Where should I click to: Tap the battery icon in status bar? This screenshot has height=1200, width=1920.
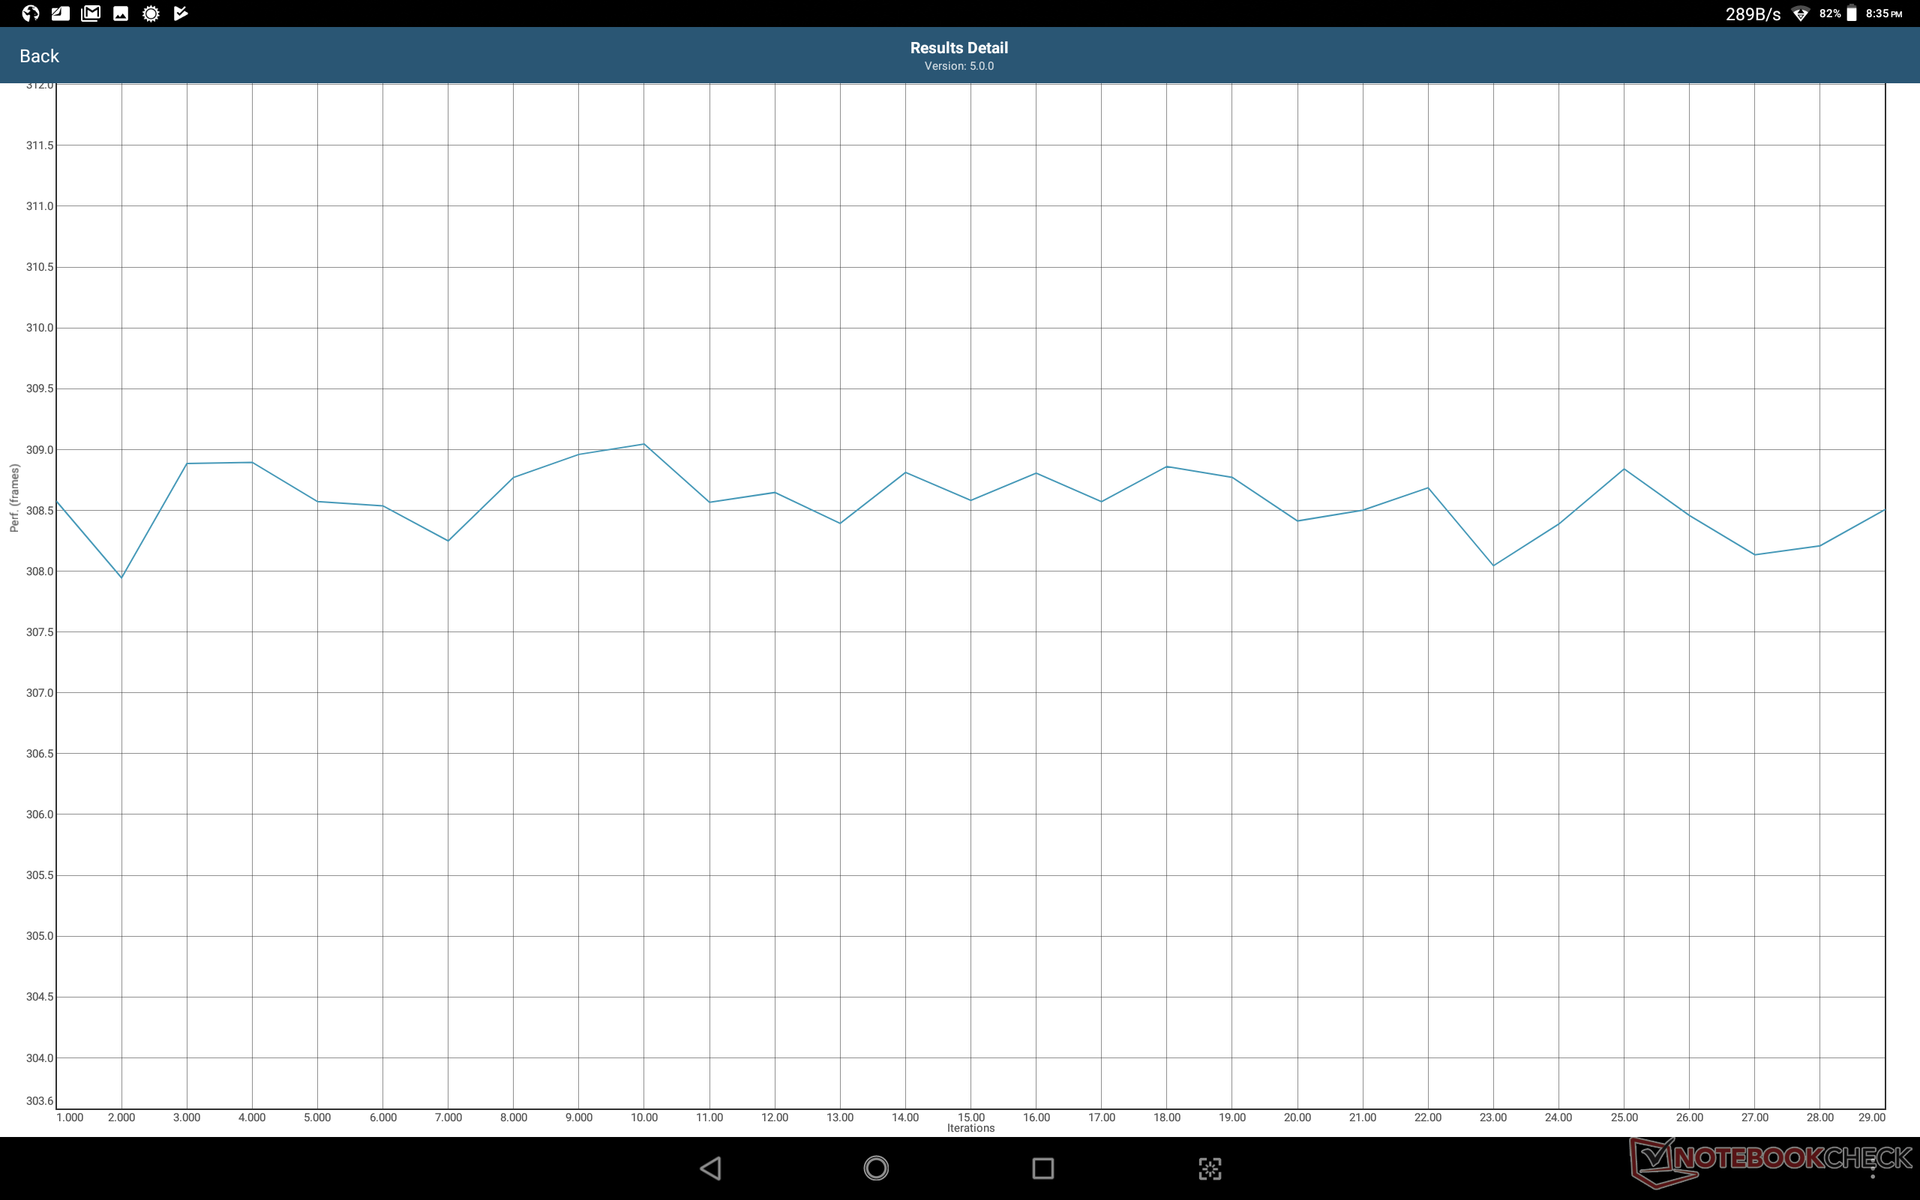coord(1851,14)
